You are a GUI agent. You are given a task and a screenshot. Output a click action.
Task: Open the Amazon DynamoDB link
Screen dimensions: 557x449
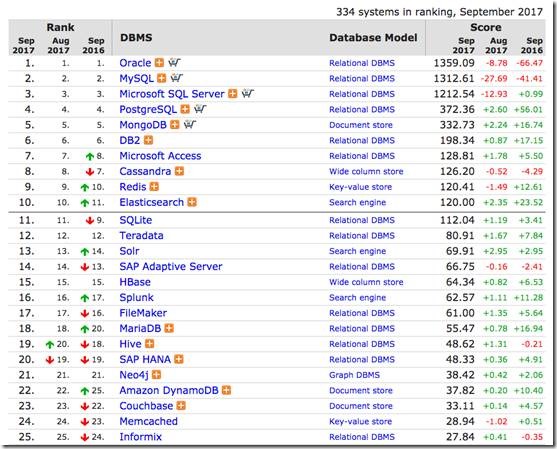tap(169, 390)
